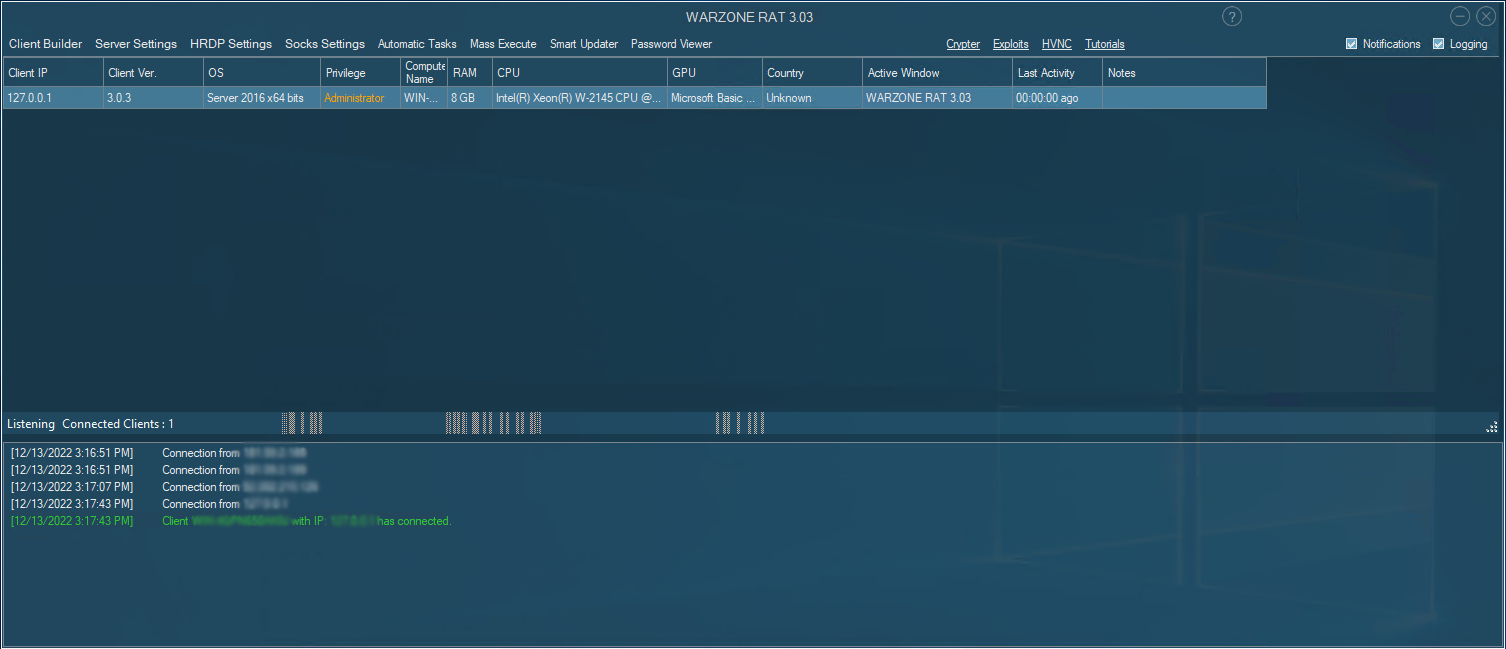Click the Notes column header
The image size is (1506, 649).
(1184, 72)
